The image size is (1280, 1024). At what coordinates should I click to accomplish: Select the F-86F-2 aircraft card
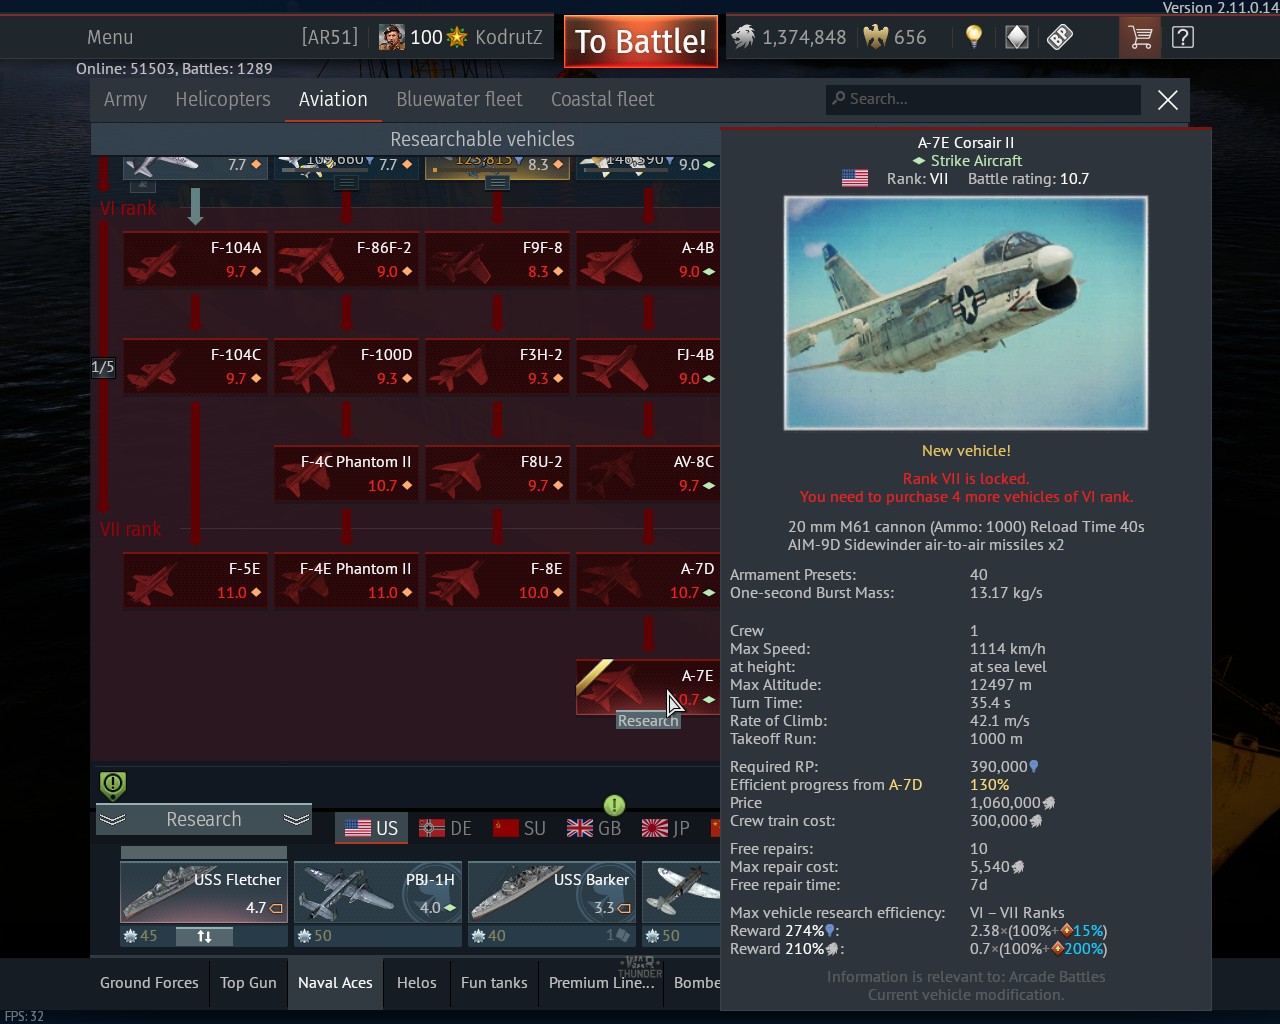347,260
